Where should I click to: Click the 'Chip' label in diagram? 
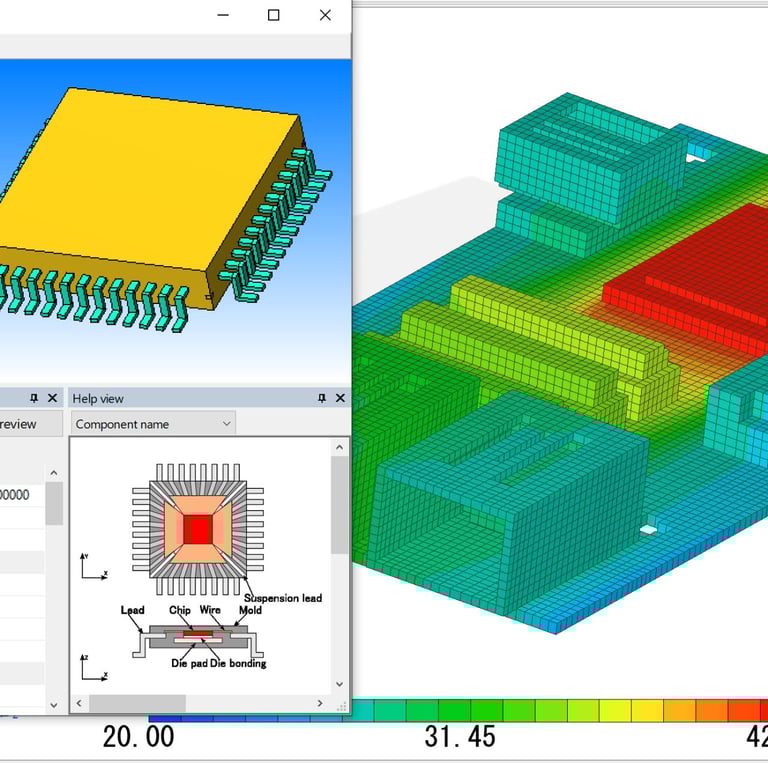click(180, 610)
